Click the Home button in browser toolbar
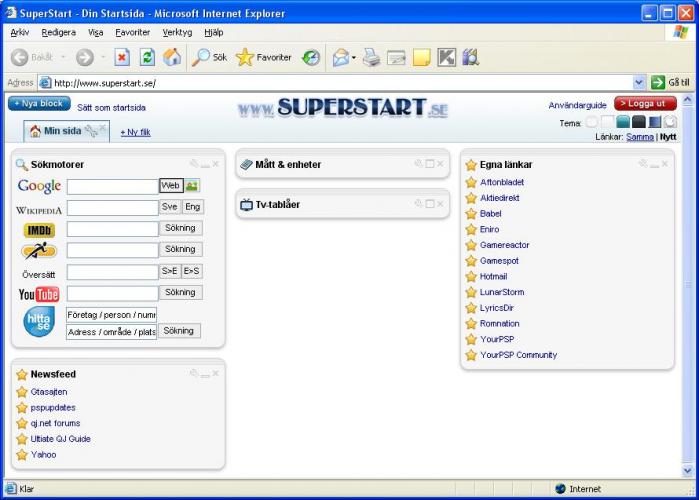Screen dimensions: 699x500 (172, 57)
